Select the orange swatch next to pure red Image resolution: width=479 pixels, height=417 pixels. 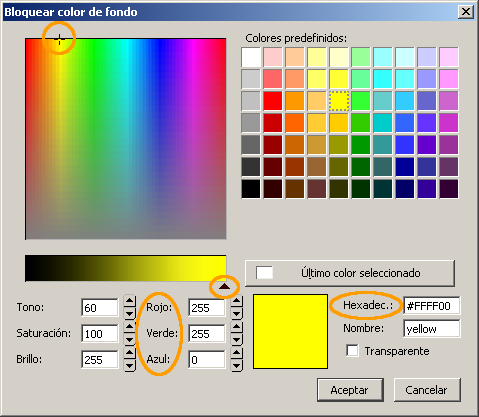pos(295,101)
